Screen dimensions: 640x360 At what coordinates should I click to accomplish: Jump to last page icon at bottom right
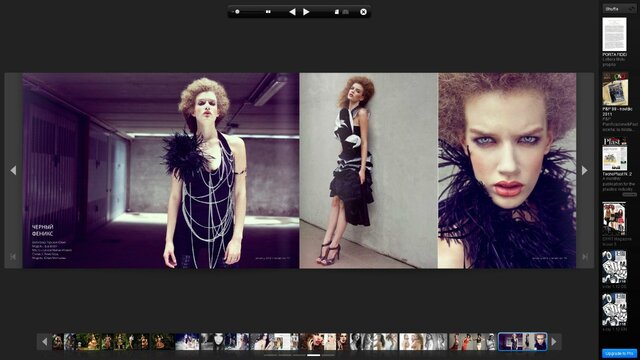[584, 257]
